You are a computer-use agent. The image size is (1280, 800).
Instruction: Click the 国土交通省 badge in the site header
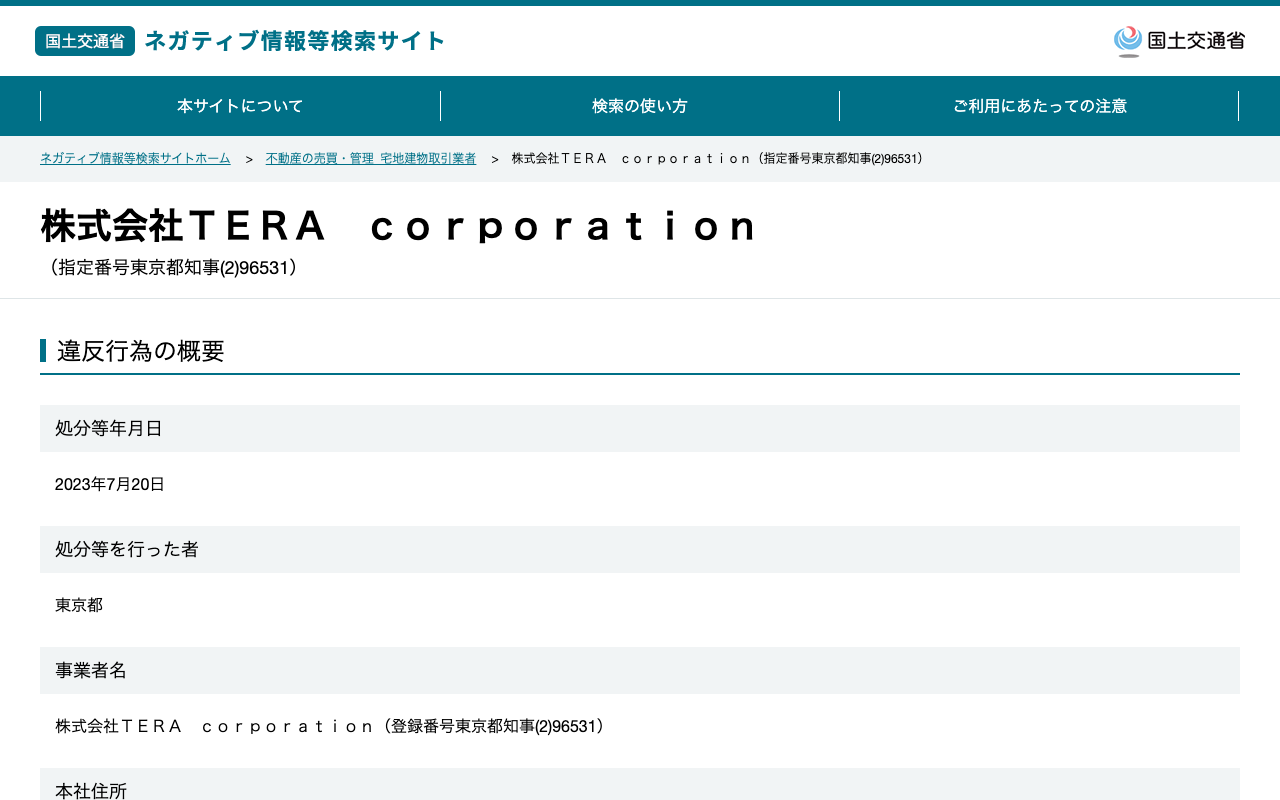click(x=85, y=41)
